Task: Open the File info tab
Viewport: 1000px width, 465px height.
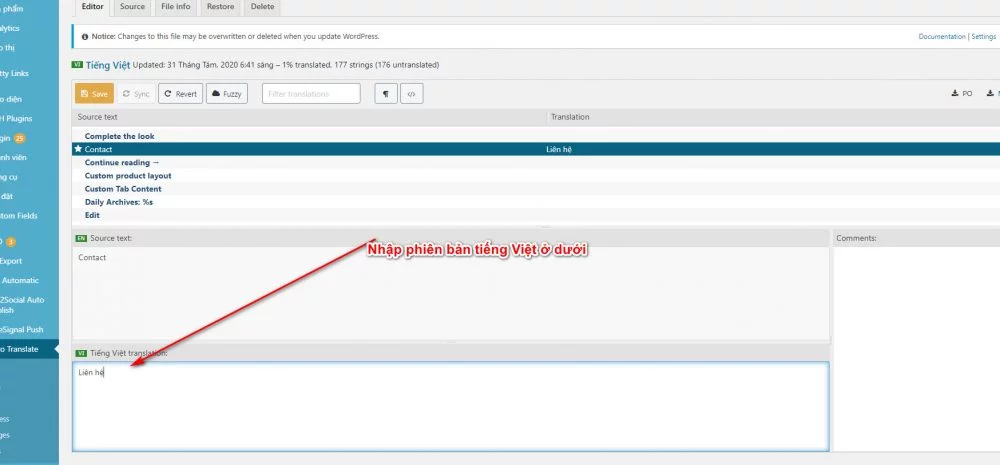Action: pos(174,7)
